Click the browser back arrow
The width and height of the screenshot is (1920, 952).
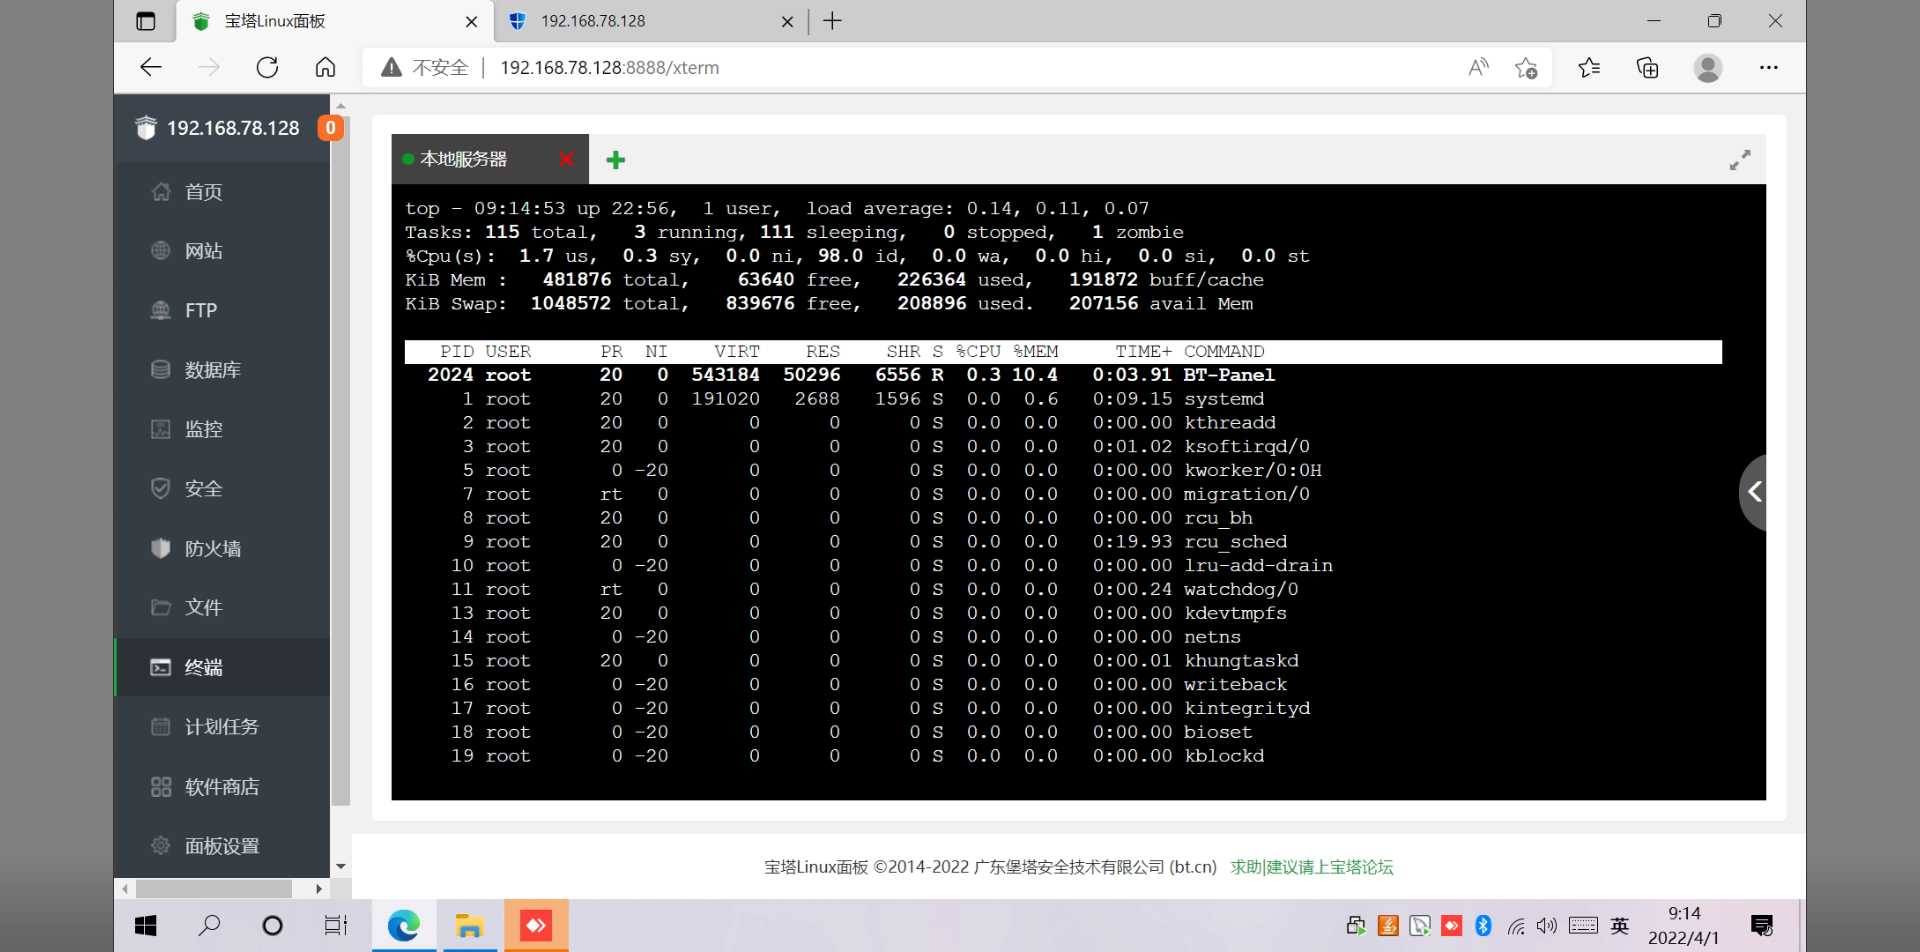tap(151, 67)
